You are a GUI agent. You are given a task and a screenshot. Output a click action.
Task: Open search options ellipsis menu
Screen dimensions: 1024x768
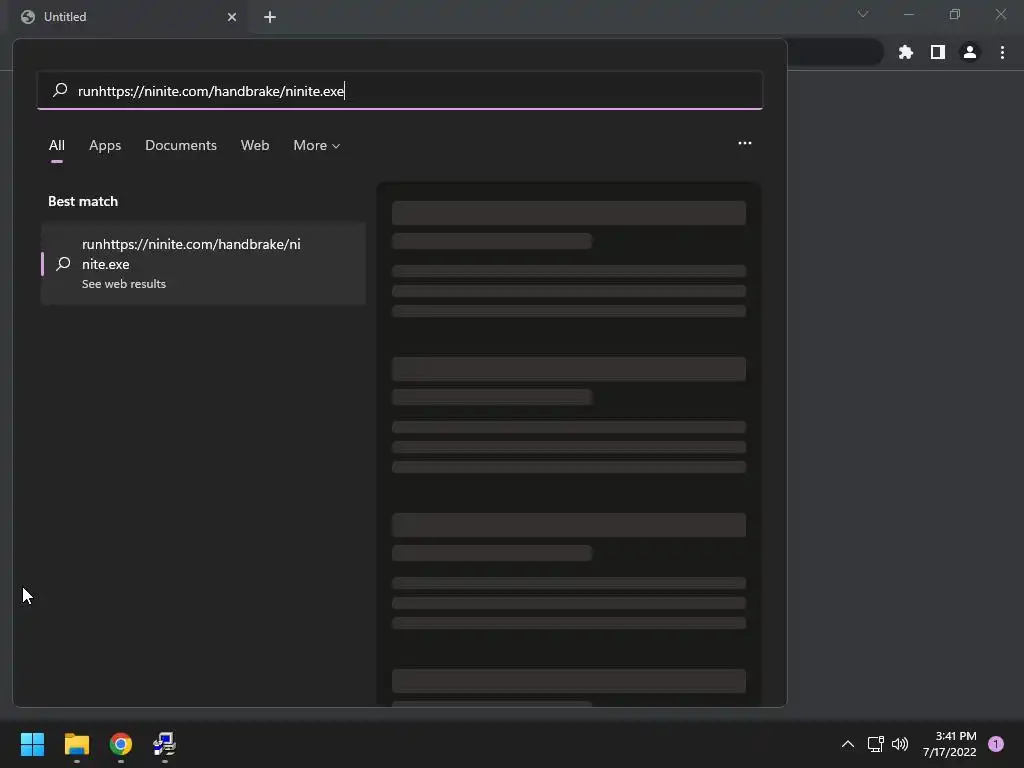pyautogui.click(x=744, y=143)
